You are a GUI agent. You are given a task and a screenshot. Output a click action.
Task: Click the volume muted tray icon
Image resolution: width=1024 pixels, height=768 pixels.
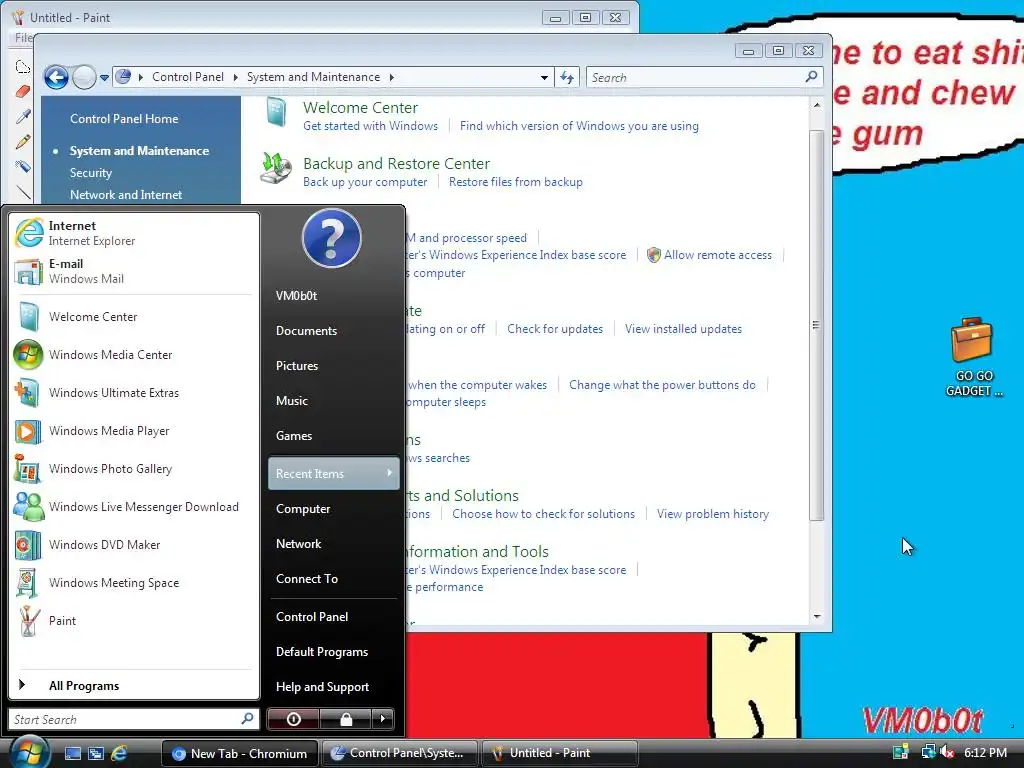948,752
